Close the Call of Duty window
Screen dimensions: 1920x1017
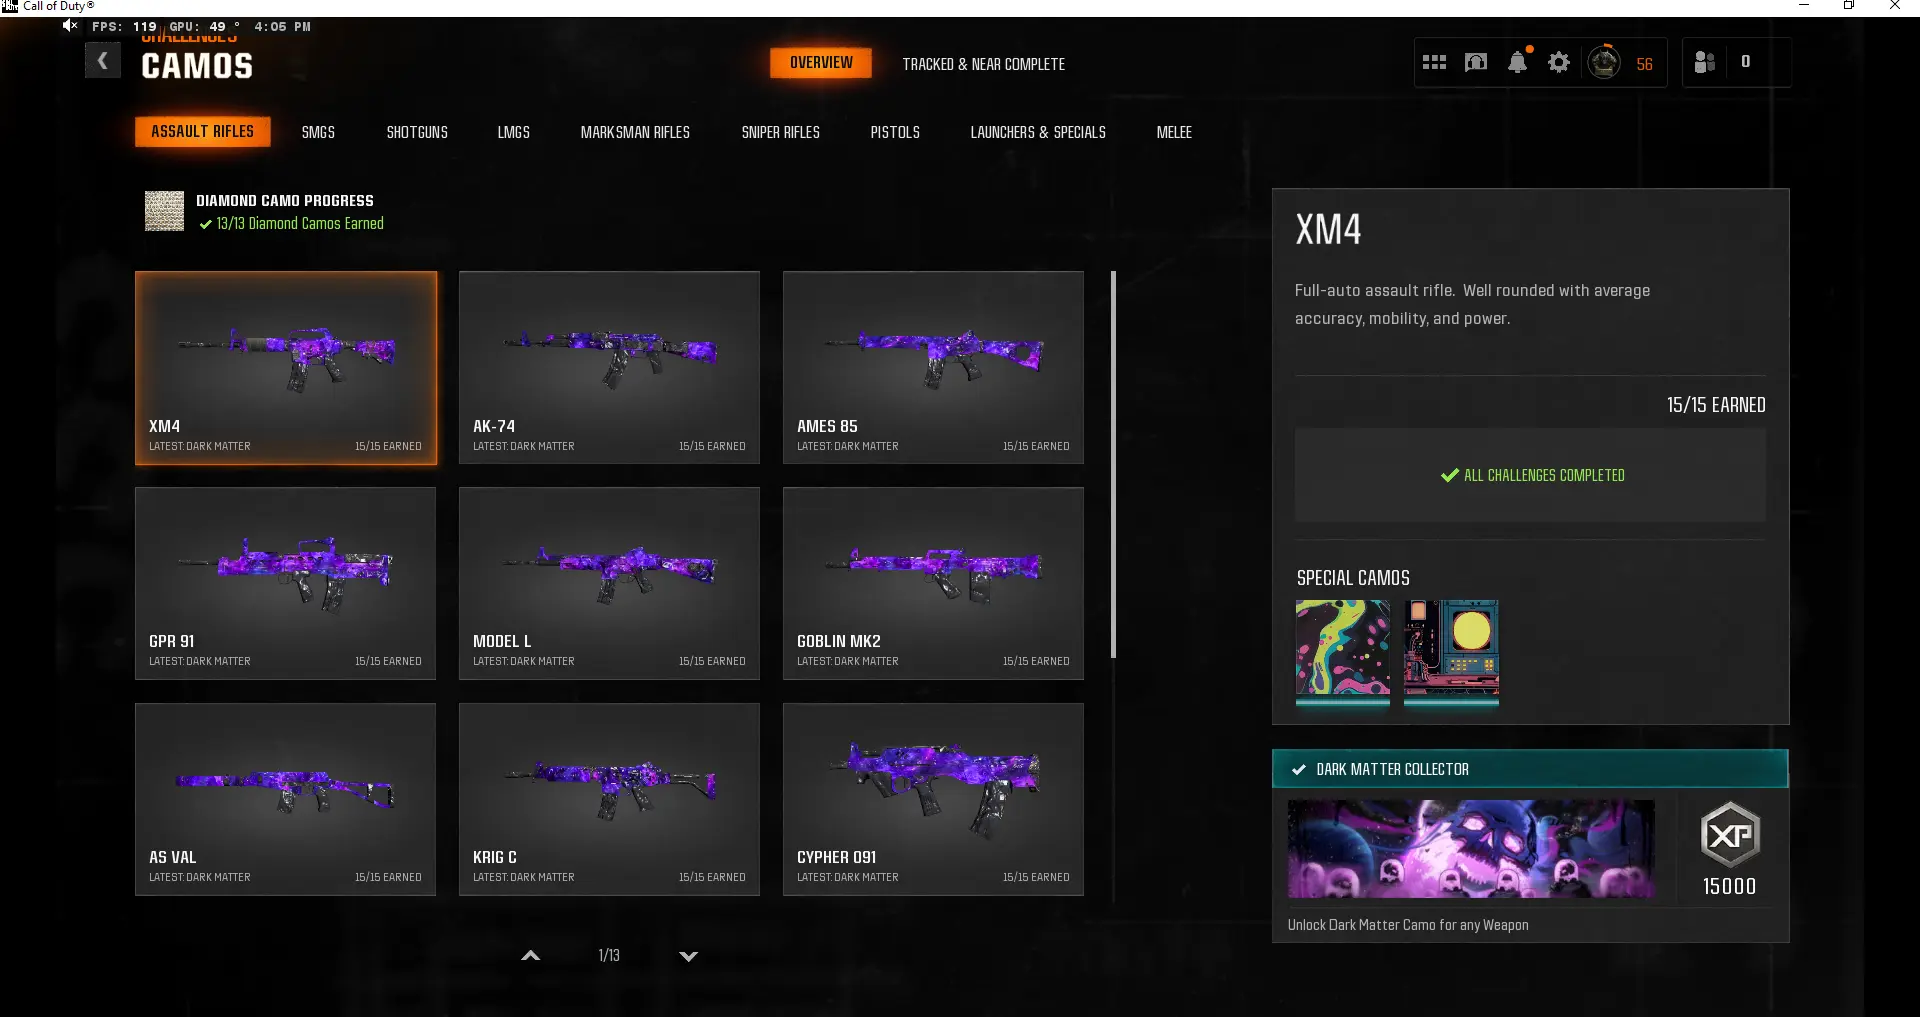1895,6
